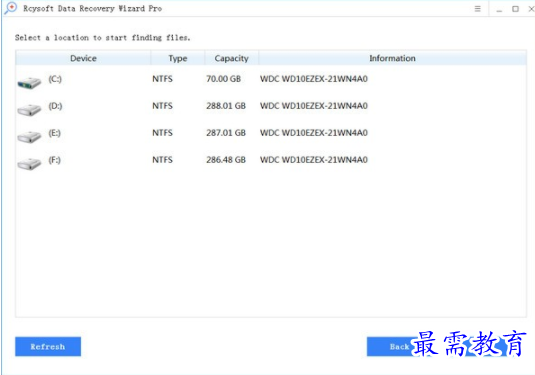Screen dimensions: 535x375
Task: Click WDC WD10EZEX info in F: row
Action: point(314,160)
